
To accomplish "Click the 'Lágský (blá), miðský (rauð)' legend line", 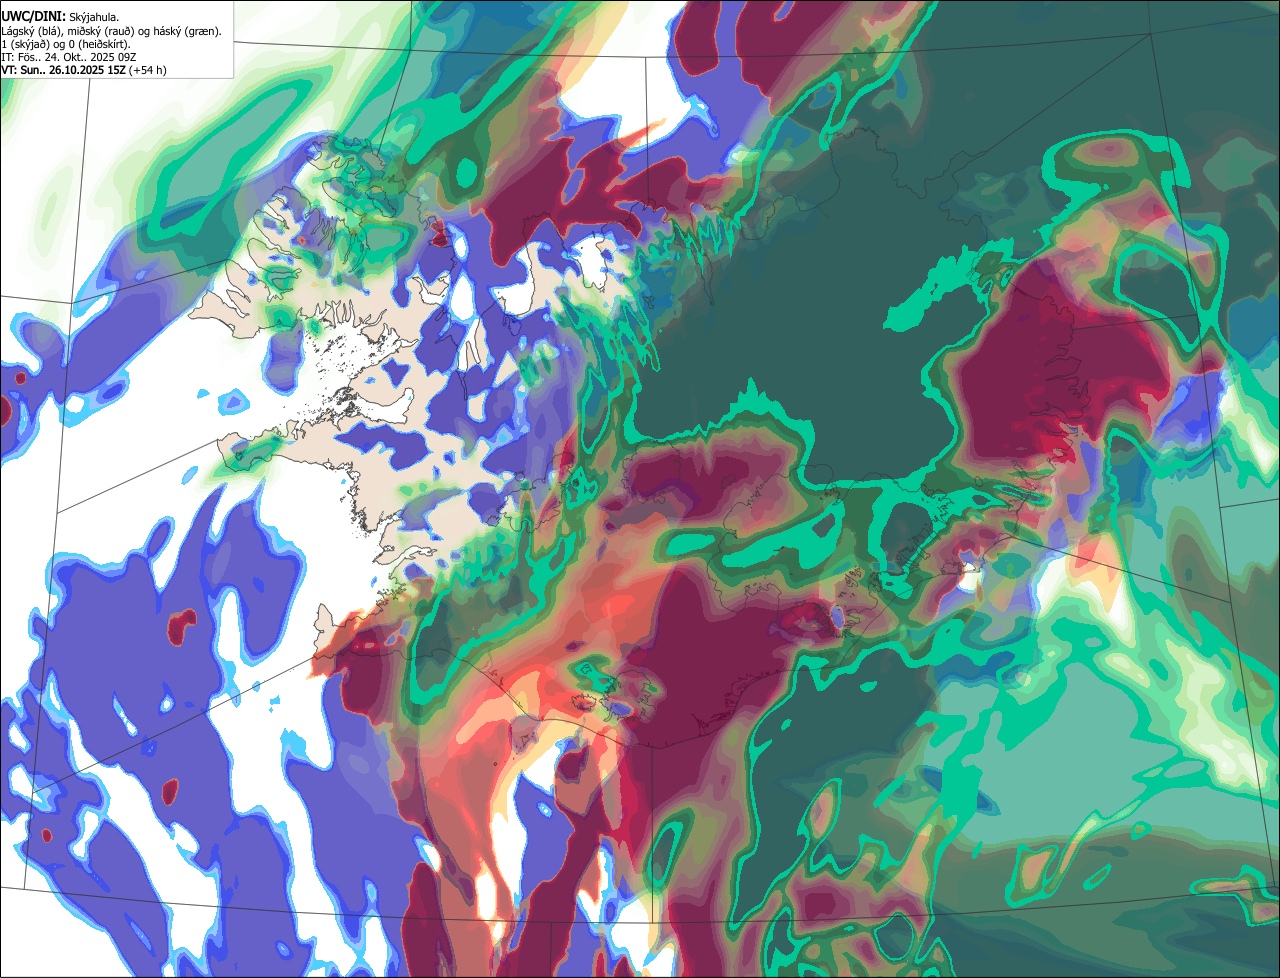I will 112,31.
